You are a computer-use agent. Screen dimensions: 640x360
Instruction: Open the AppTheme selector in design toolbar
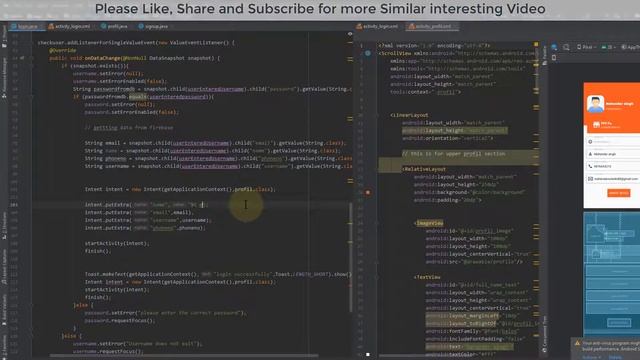(x=630, y=47)
